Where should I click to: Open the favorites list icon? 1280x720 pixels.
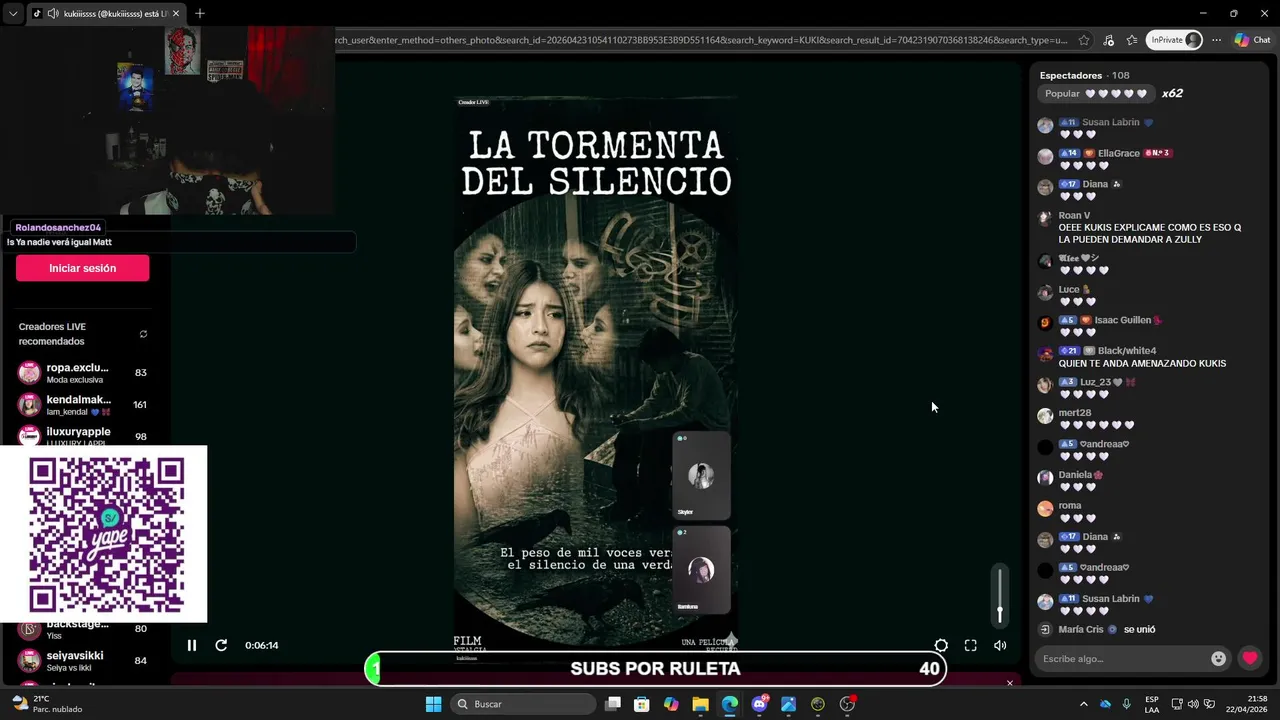coord(1132,40)
